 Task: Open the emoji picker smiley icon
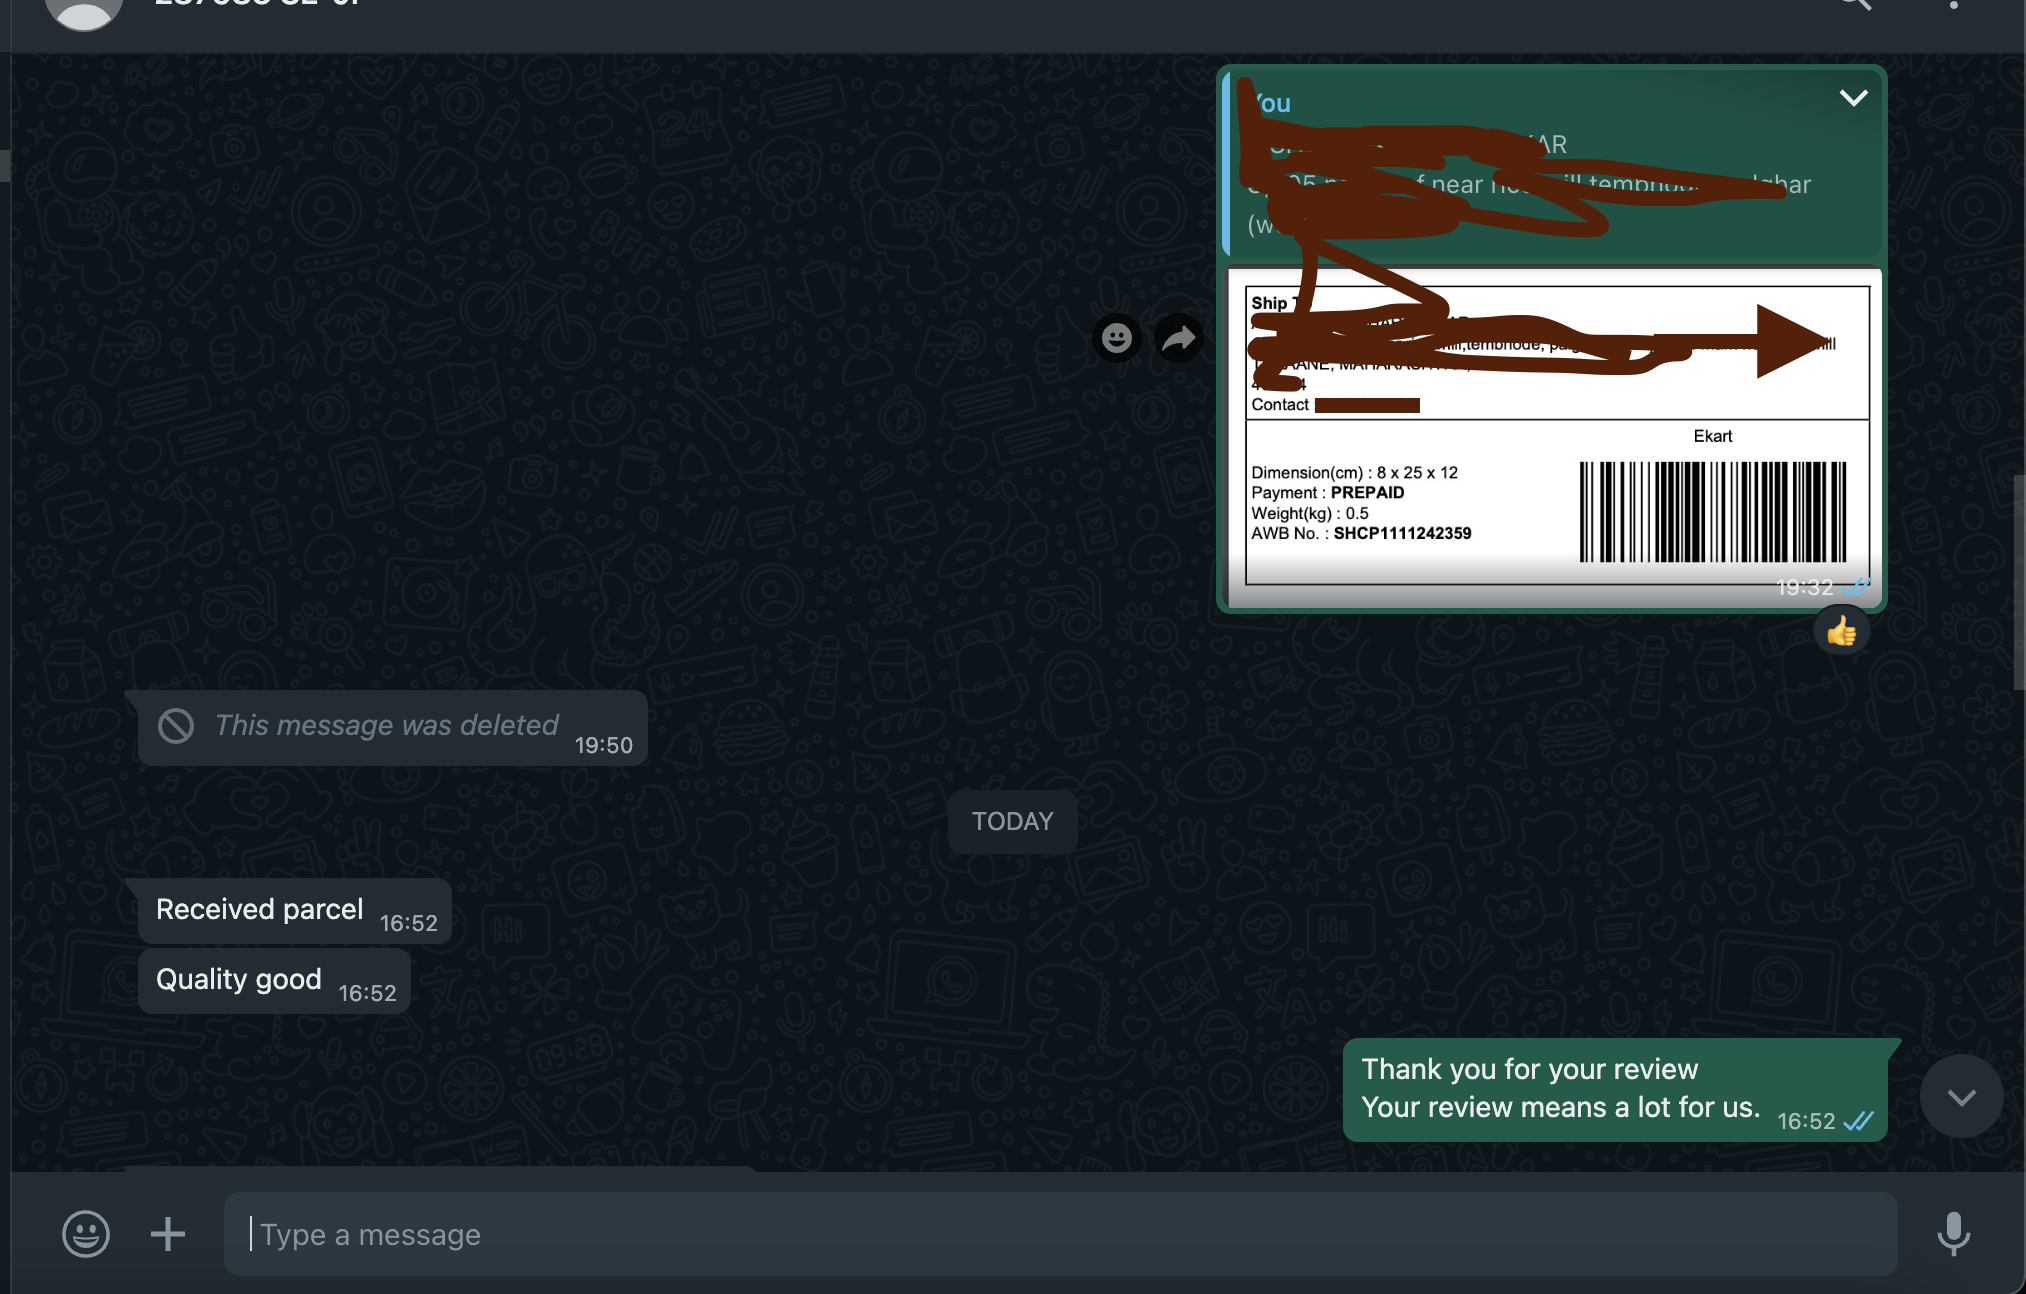pyautogui.click(x=86, y=1234)
